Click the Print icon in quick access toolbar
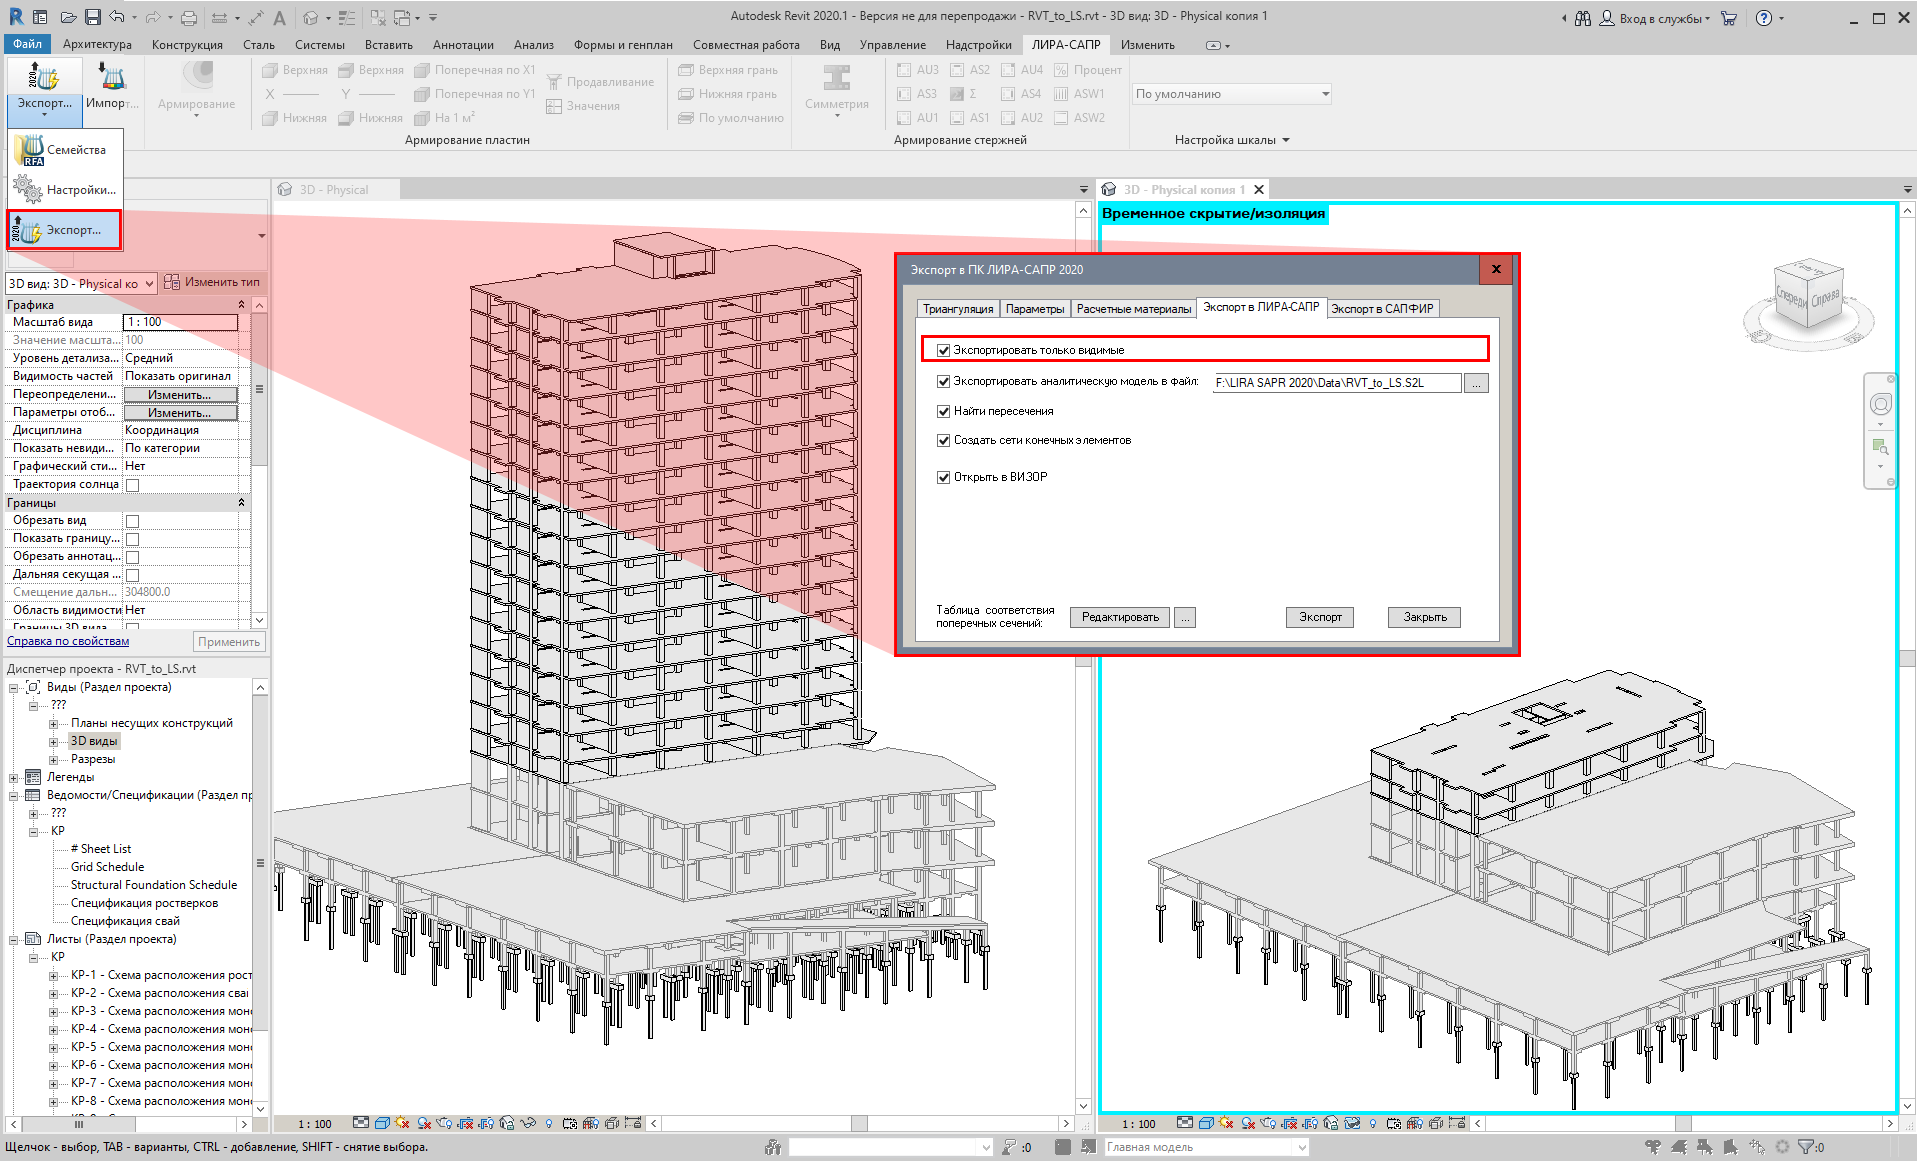The width and height of the screenshot is (1917, 1161). 189,17
